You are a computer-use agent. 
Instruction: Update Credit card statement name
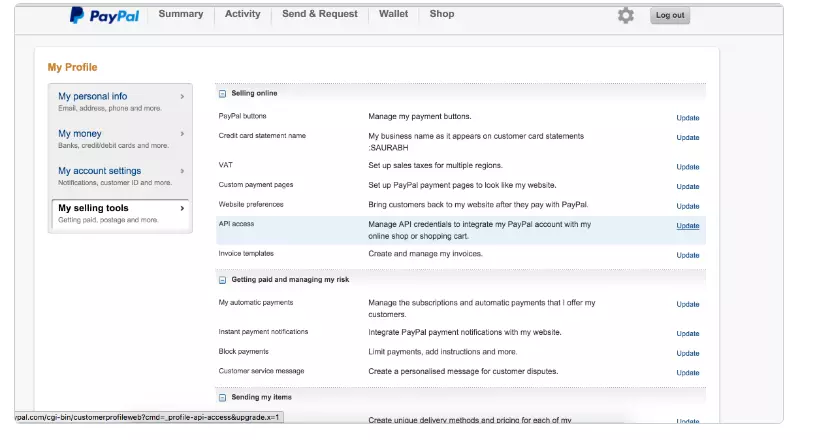[x=688, y=138]
